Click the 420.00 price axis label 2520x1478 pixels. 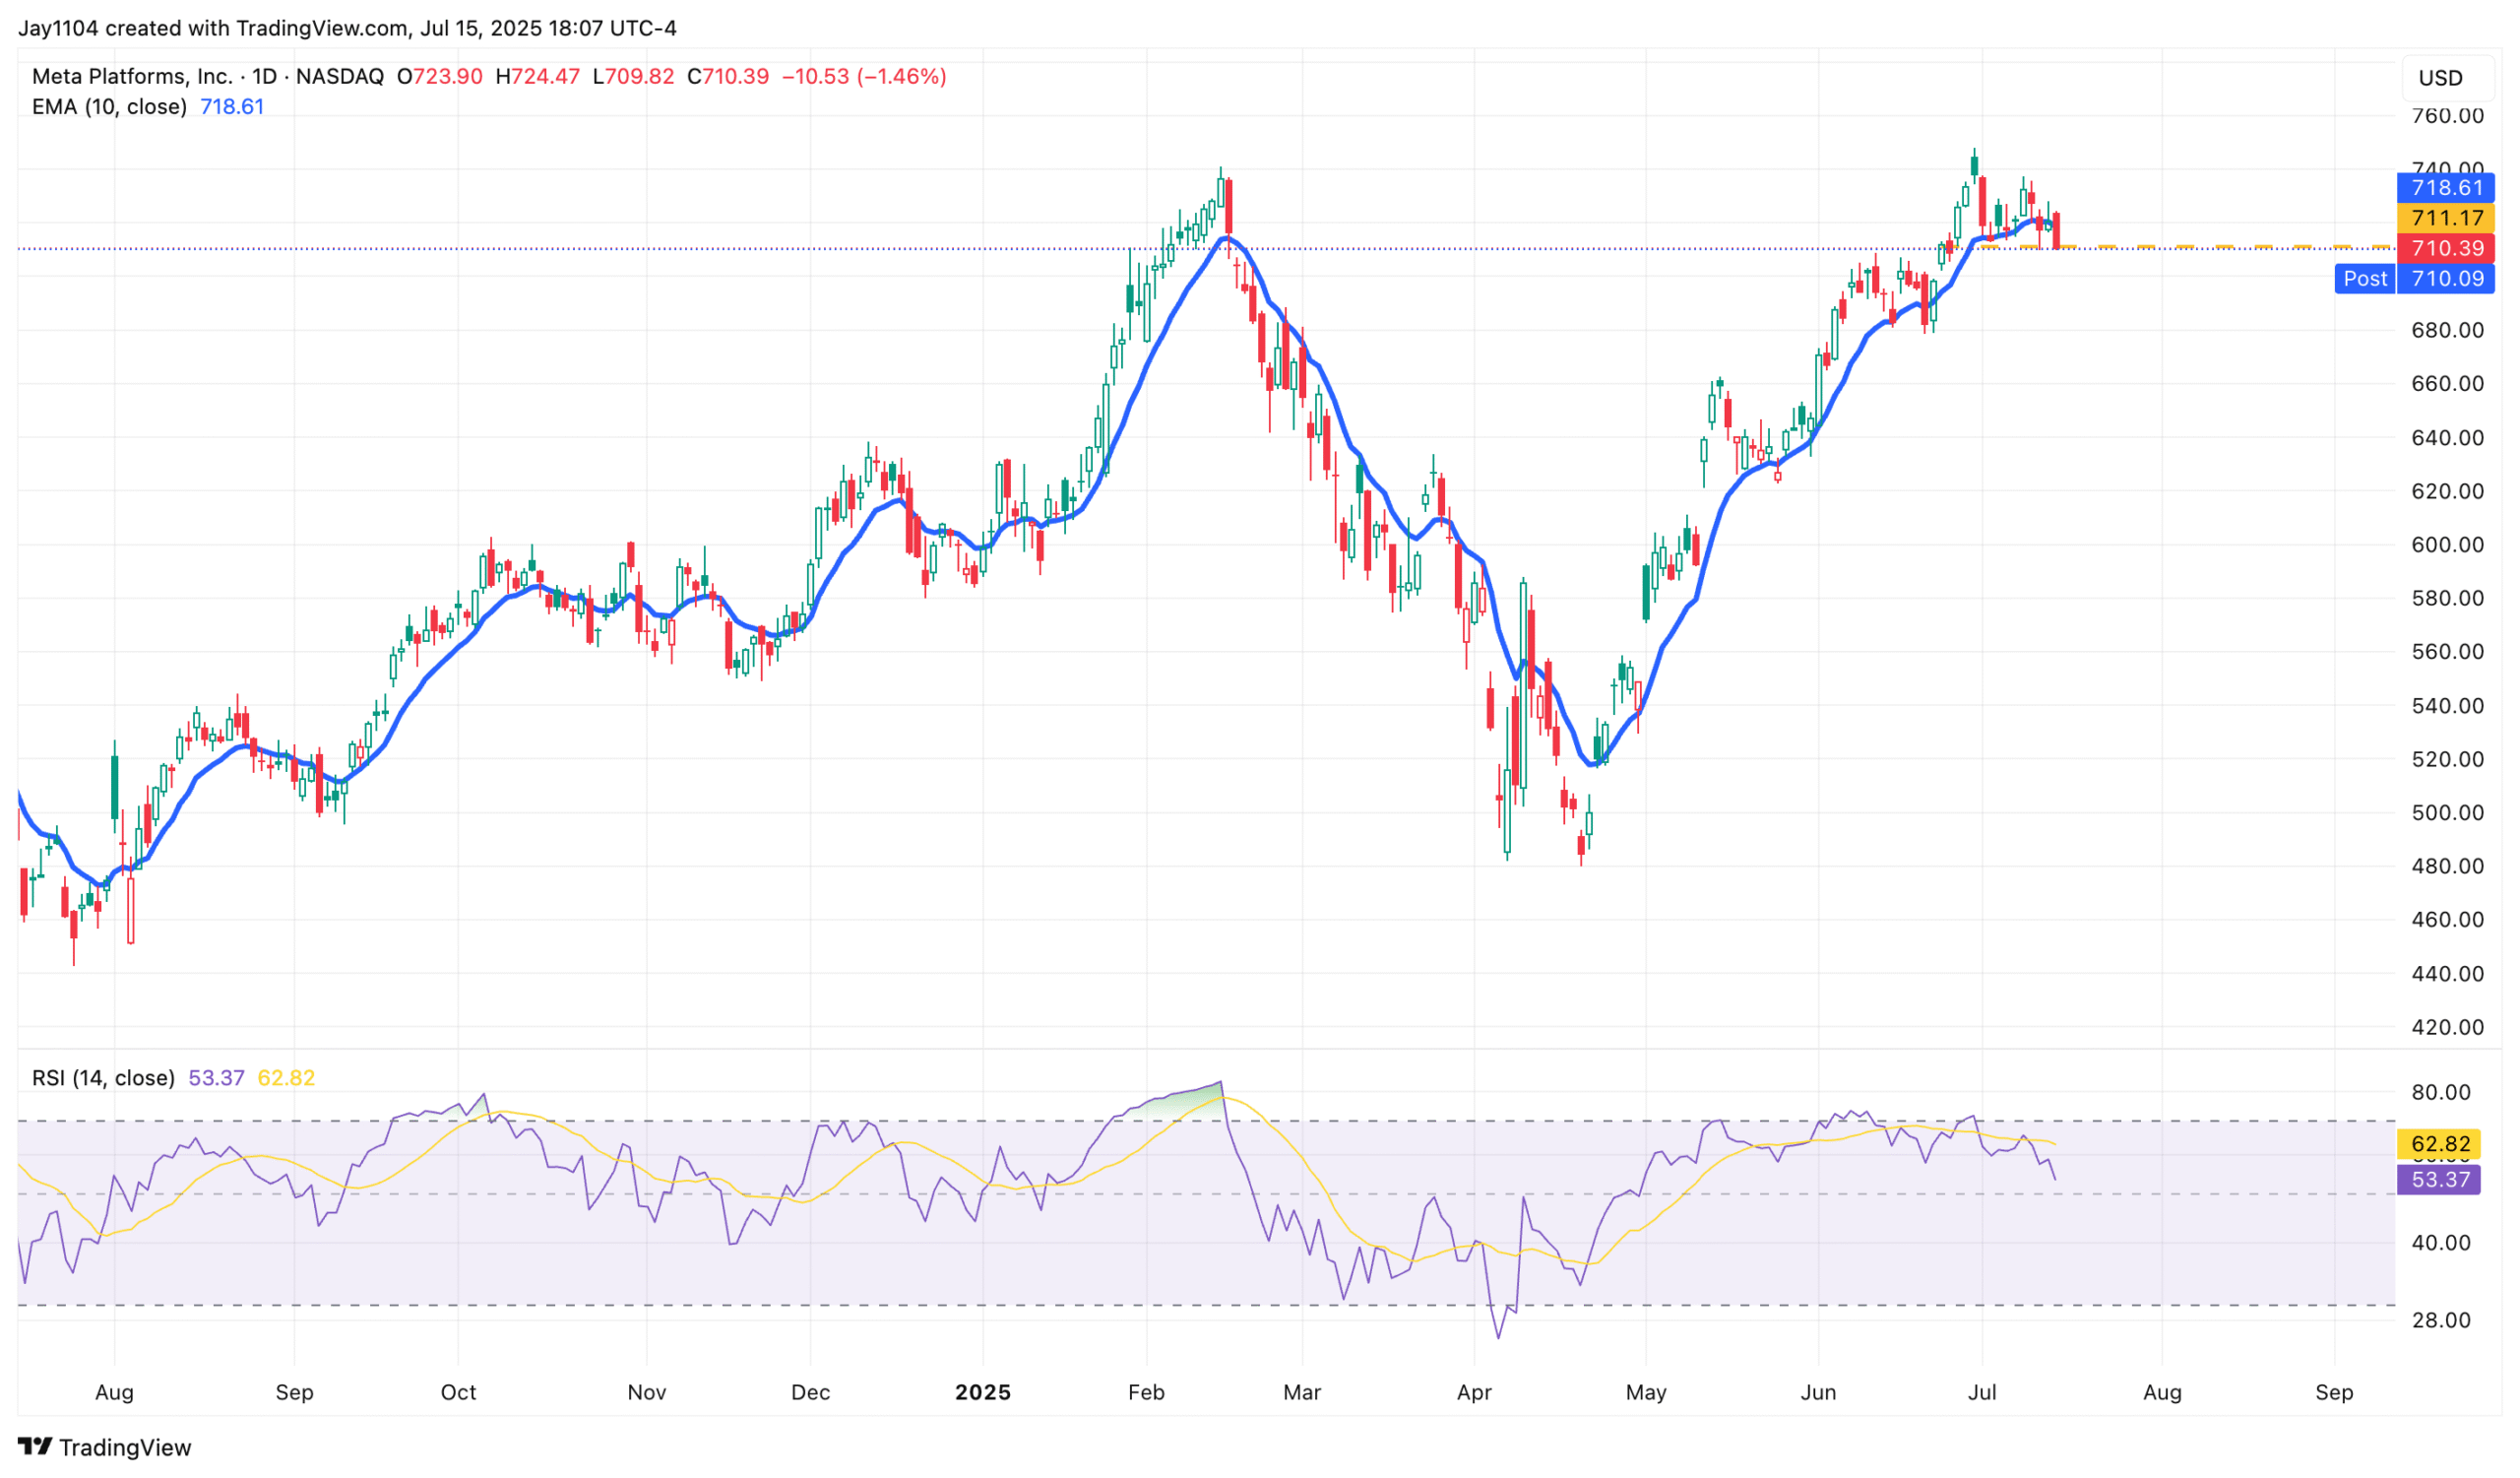point(2448,1028)
